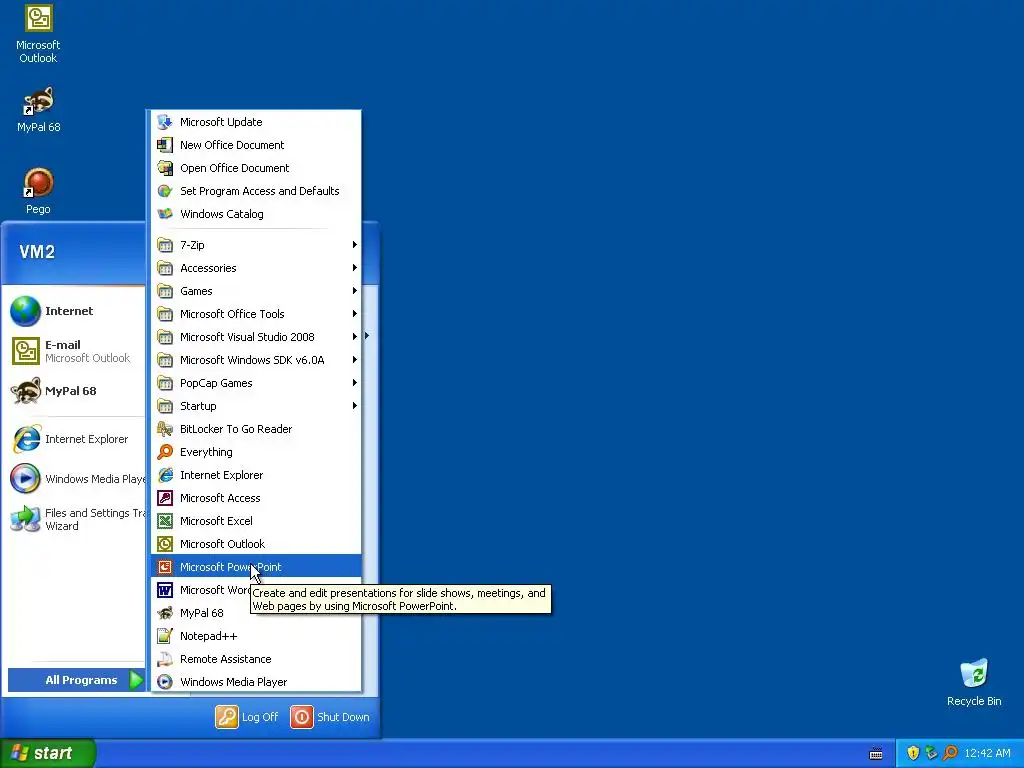Click the BitLocker To Go Reader icon
The width and height of the screenshot is (1024, 768).
click(x=165, y=429)
